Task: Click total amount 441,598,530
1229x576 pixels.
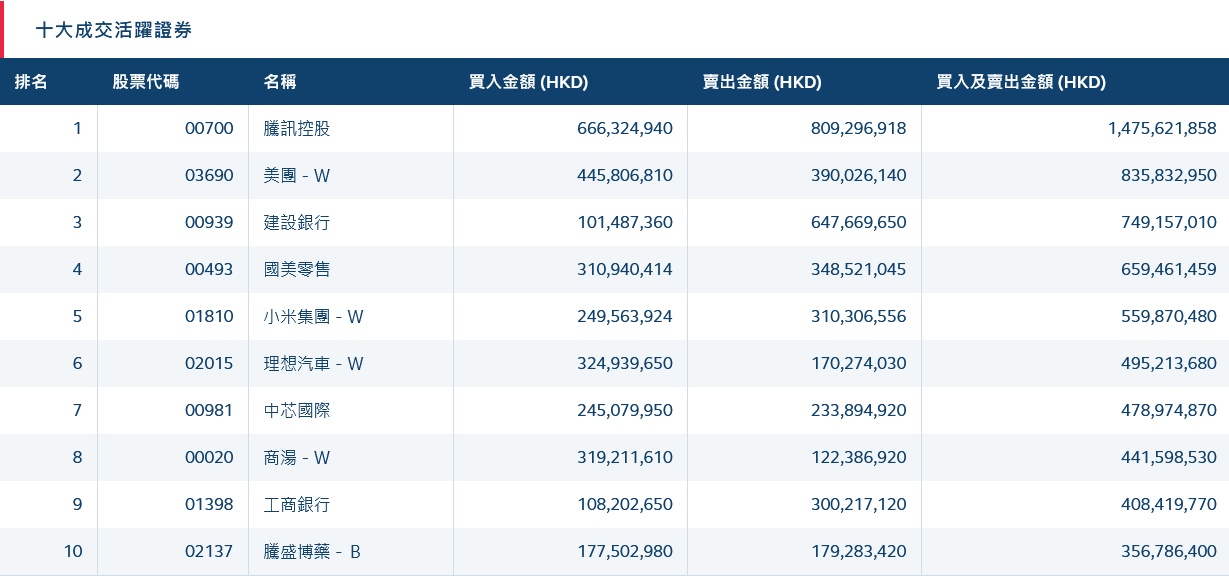Action: (1169, 457)
